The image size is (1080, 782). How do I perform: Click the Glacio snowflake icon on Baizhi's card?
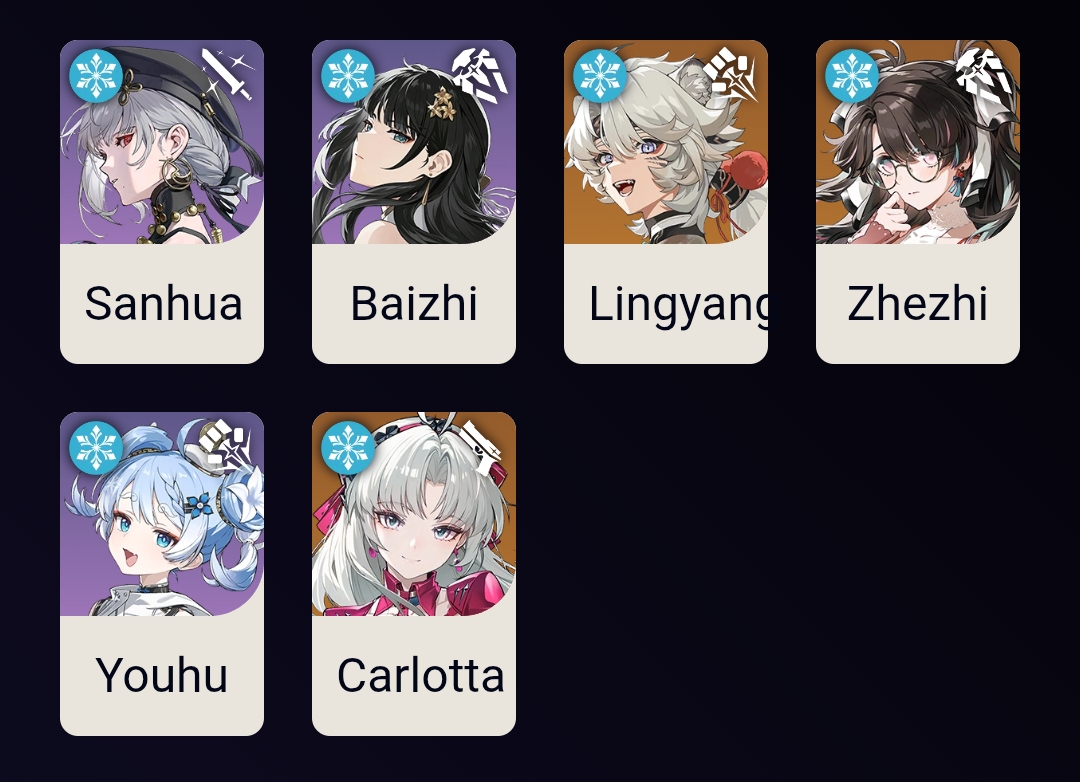pyautogui.click(x=348, y=76)
